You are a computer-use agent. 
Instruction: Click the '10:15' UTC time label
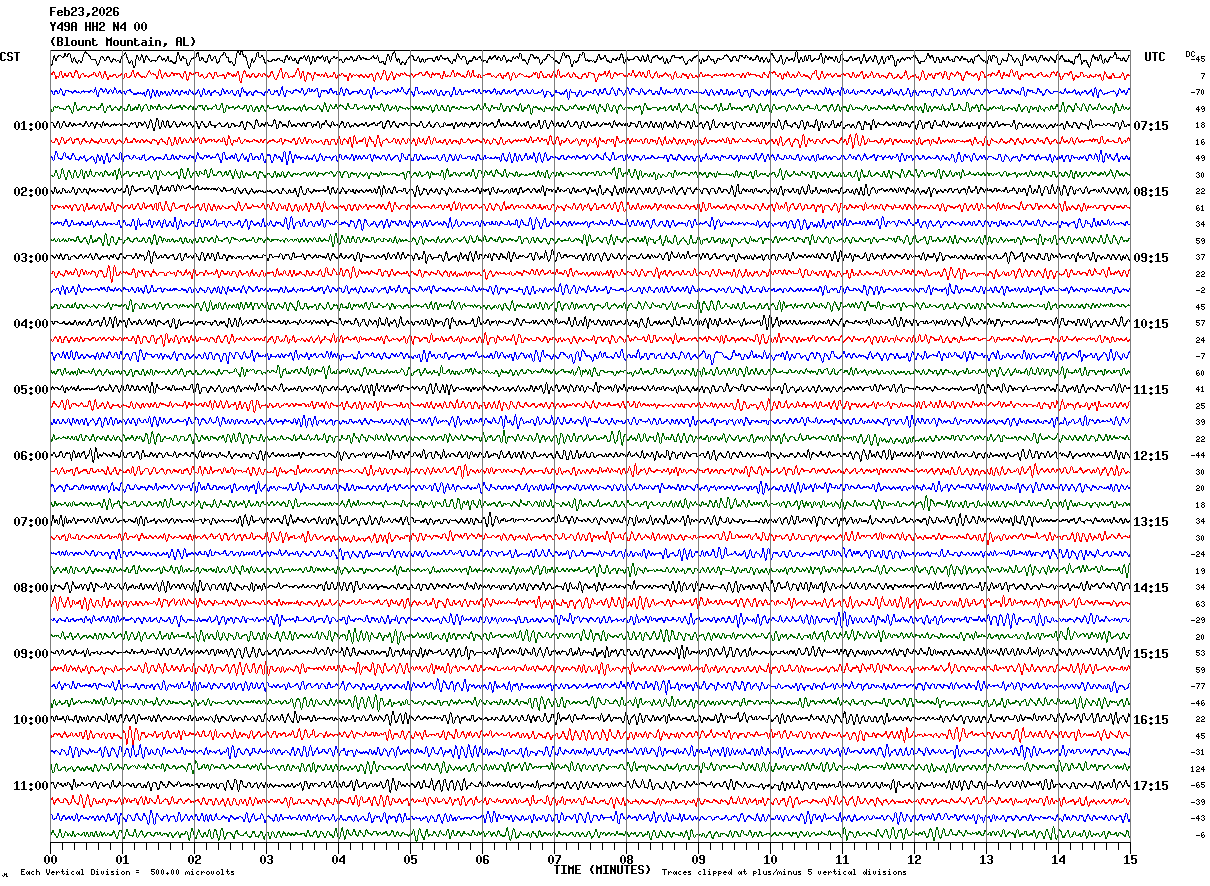pos(1151,324)
